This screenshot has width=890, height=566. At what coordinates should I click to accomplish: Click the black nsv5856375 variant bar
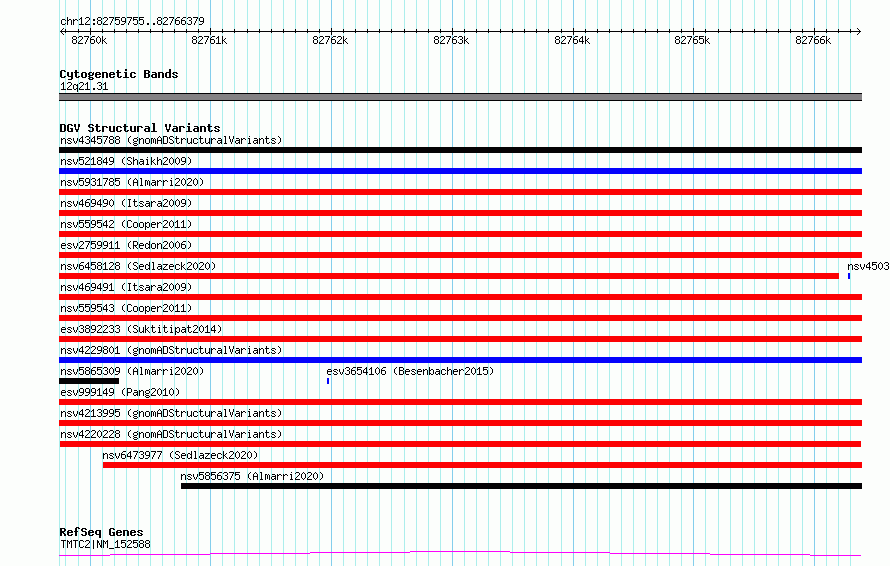click(522, 486)
